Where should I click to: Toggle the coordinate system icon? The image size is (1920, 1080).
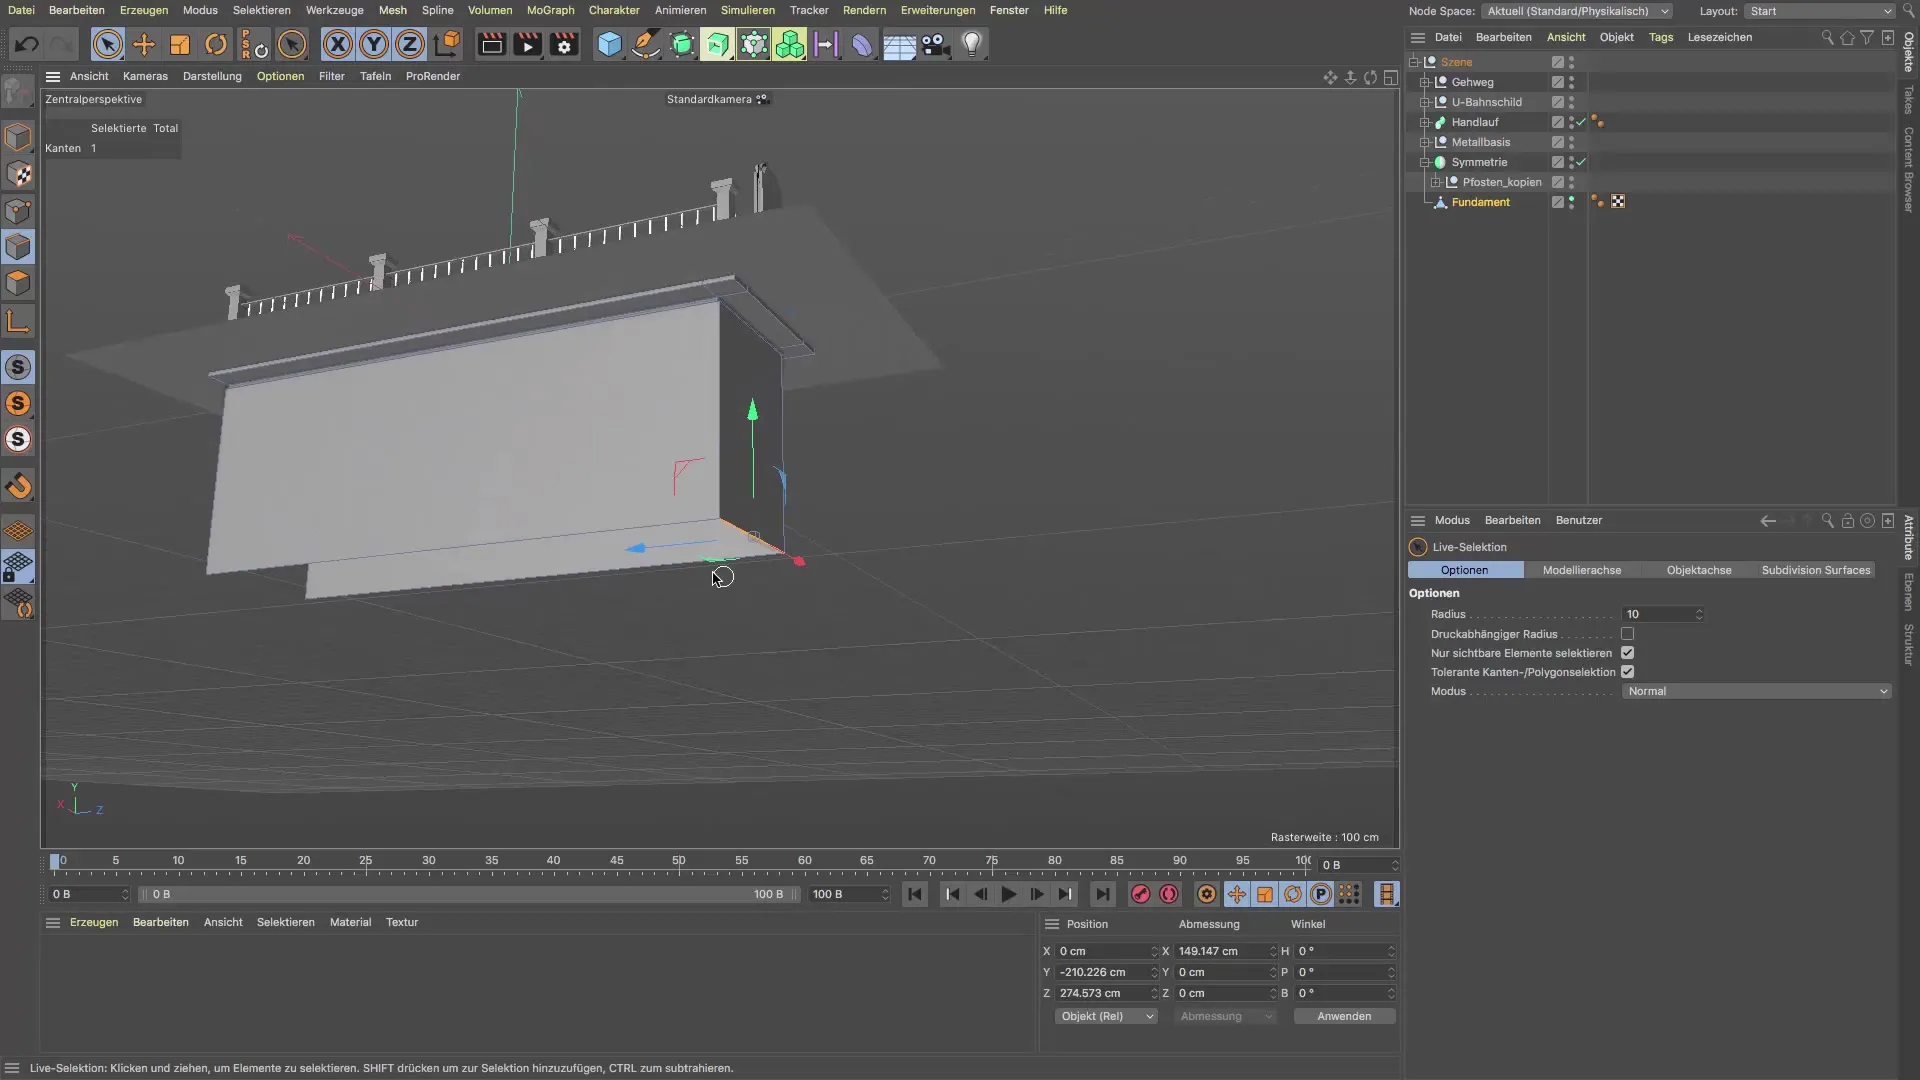click(x=448, y=44)
